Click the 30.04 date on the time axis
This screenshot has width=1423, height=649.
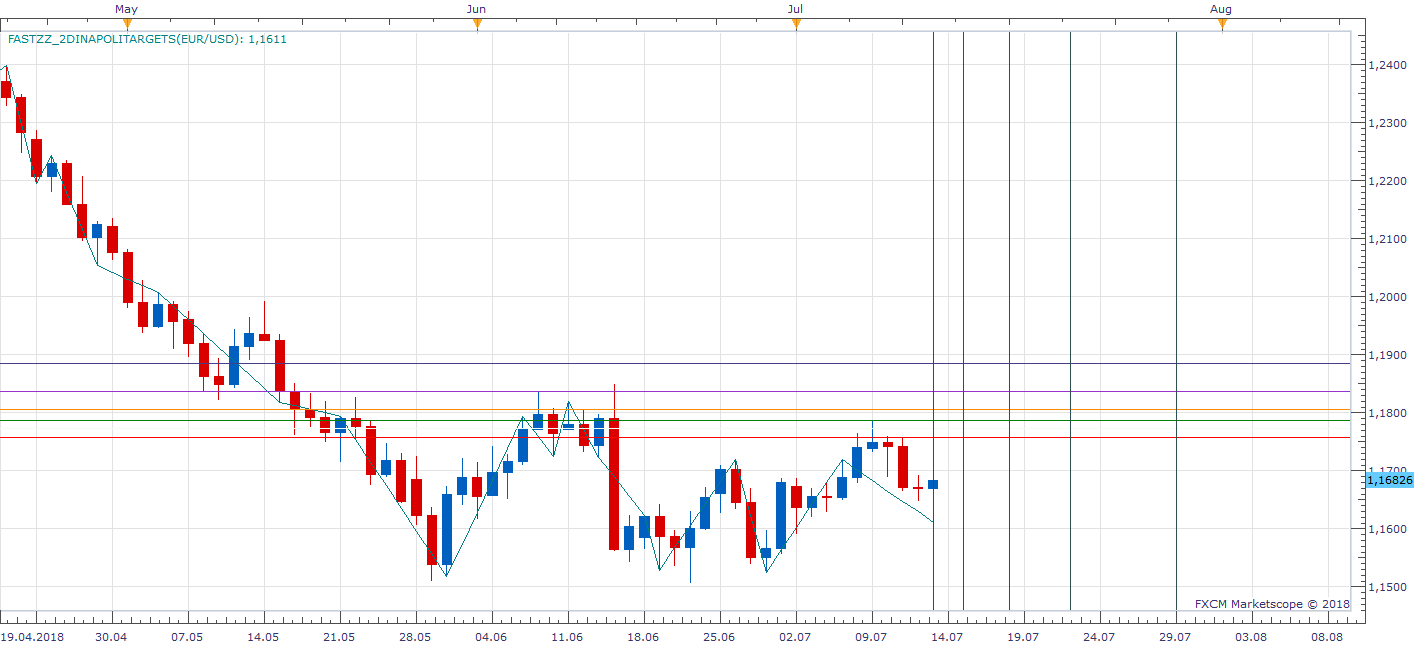pos(111,636)
